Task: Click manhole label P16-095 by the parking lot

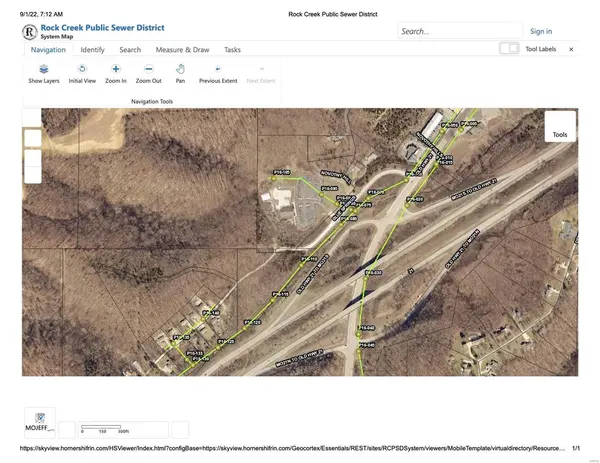Action: (329, 189)
